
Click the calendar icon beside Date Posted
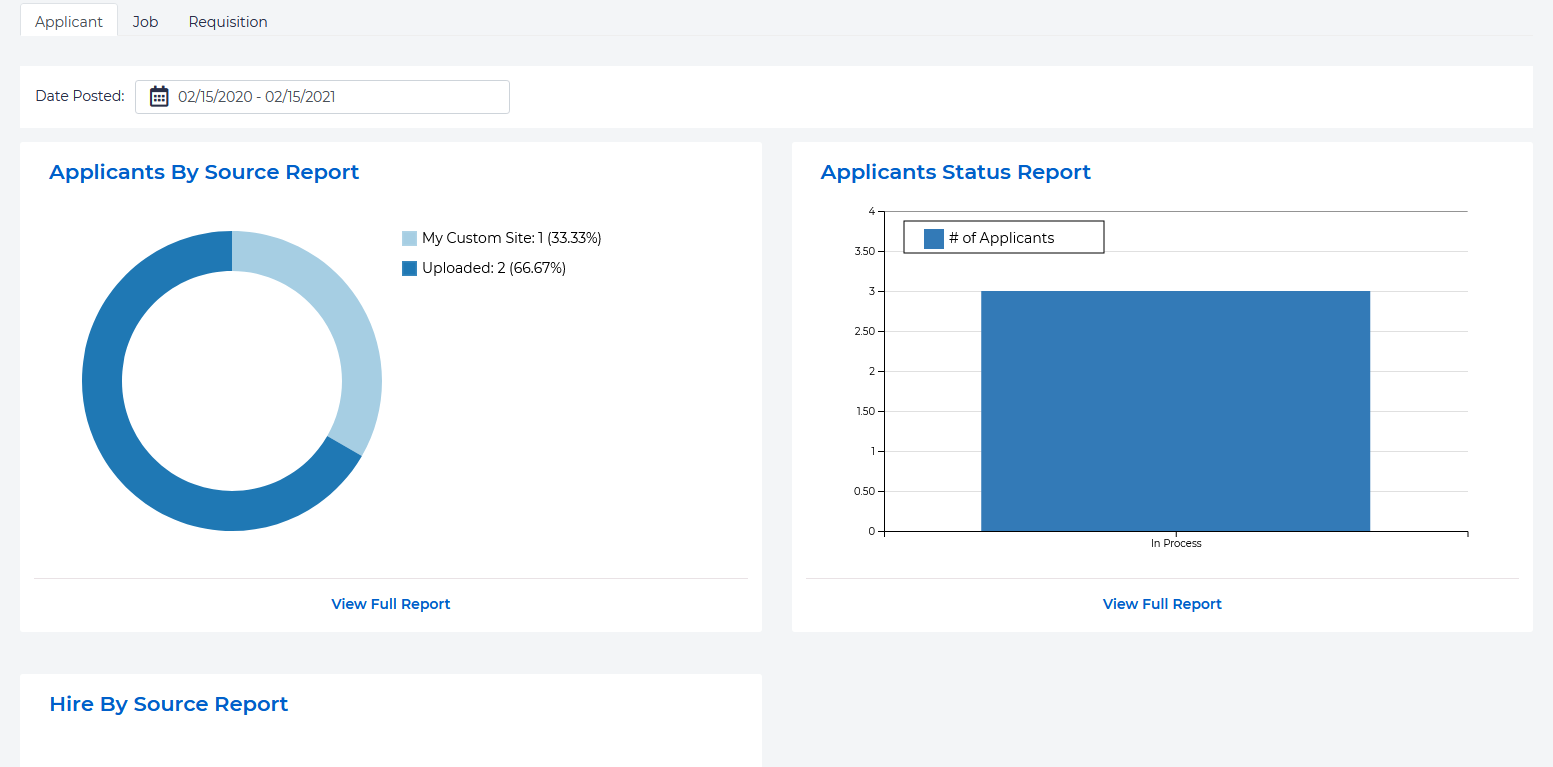pyautogui.click(x=159, y=97)
